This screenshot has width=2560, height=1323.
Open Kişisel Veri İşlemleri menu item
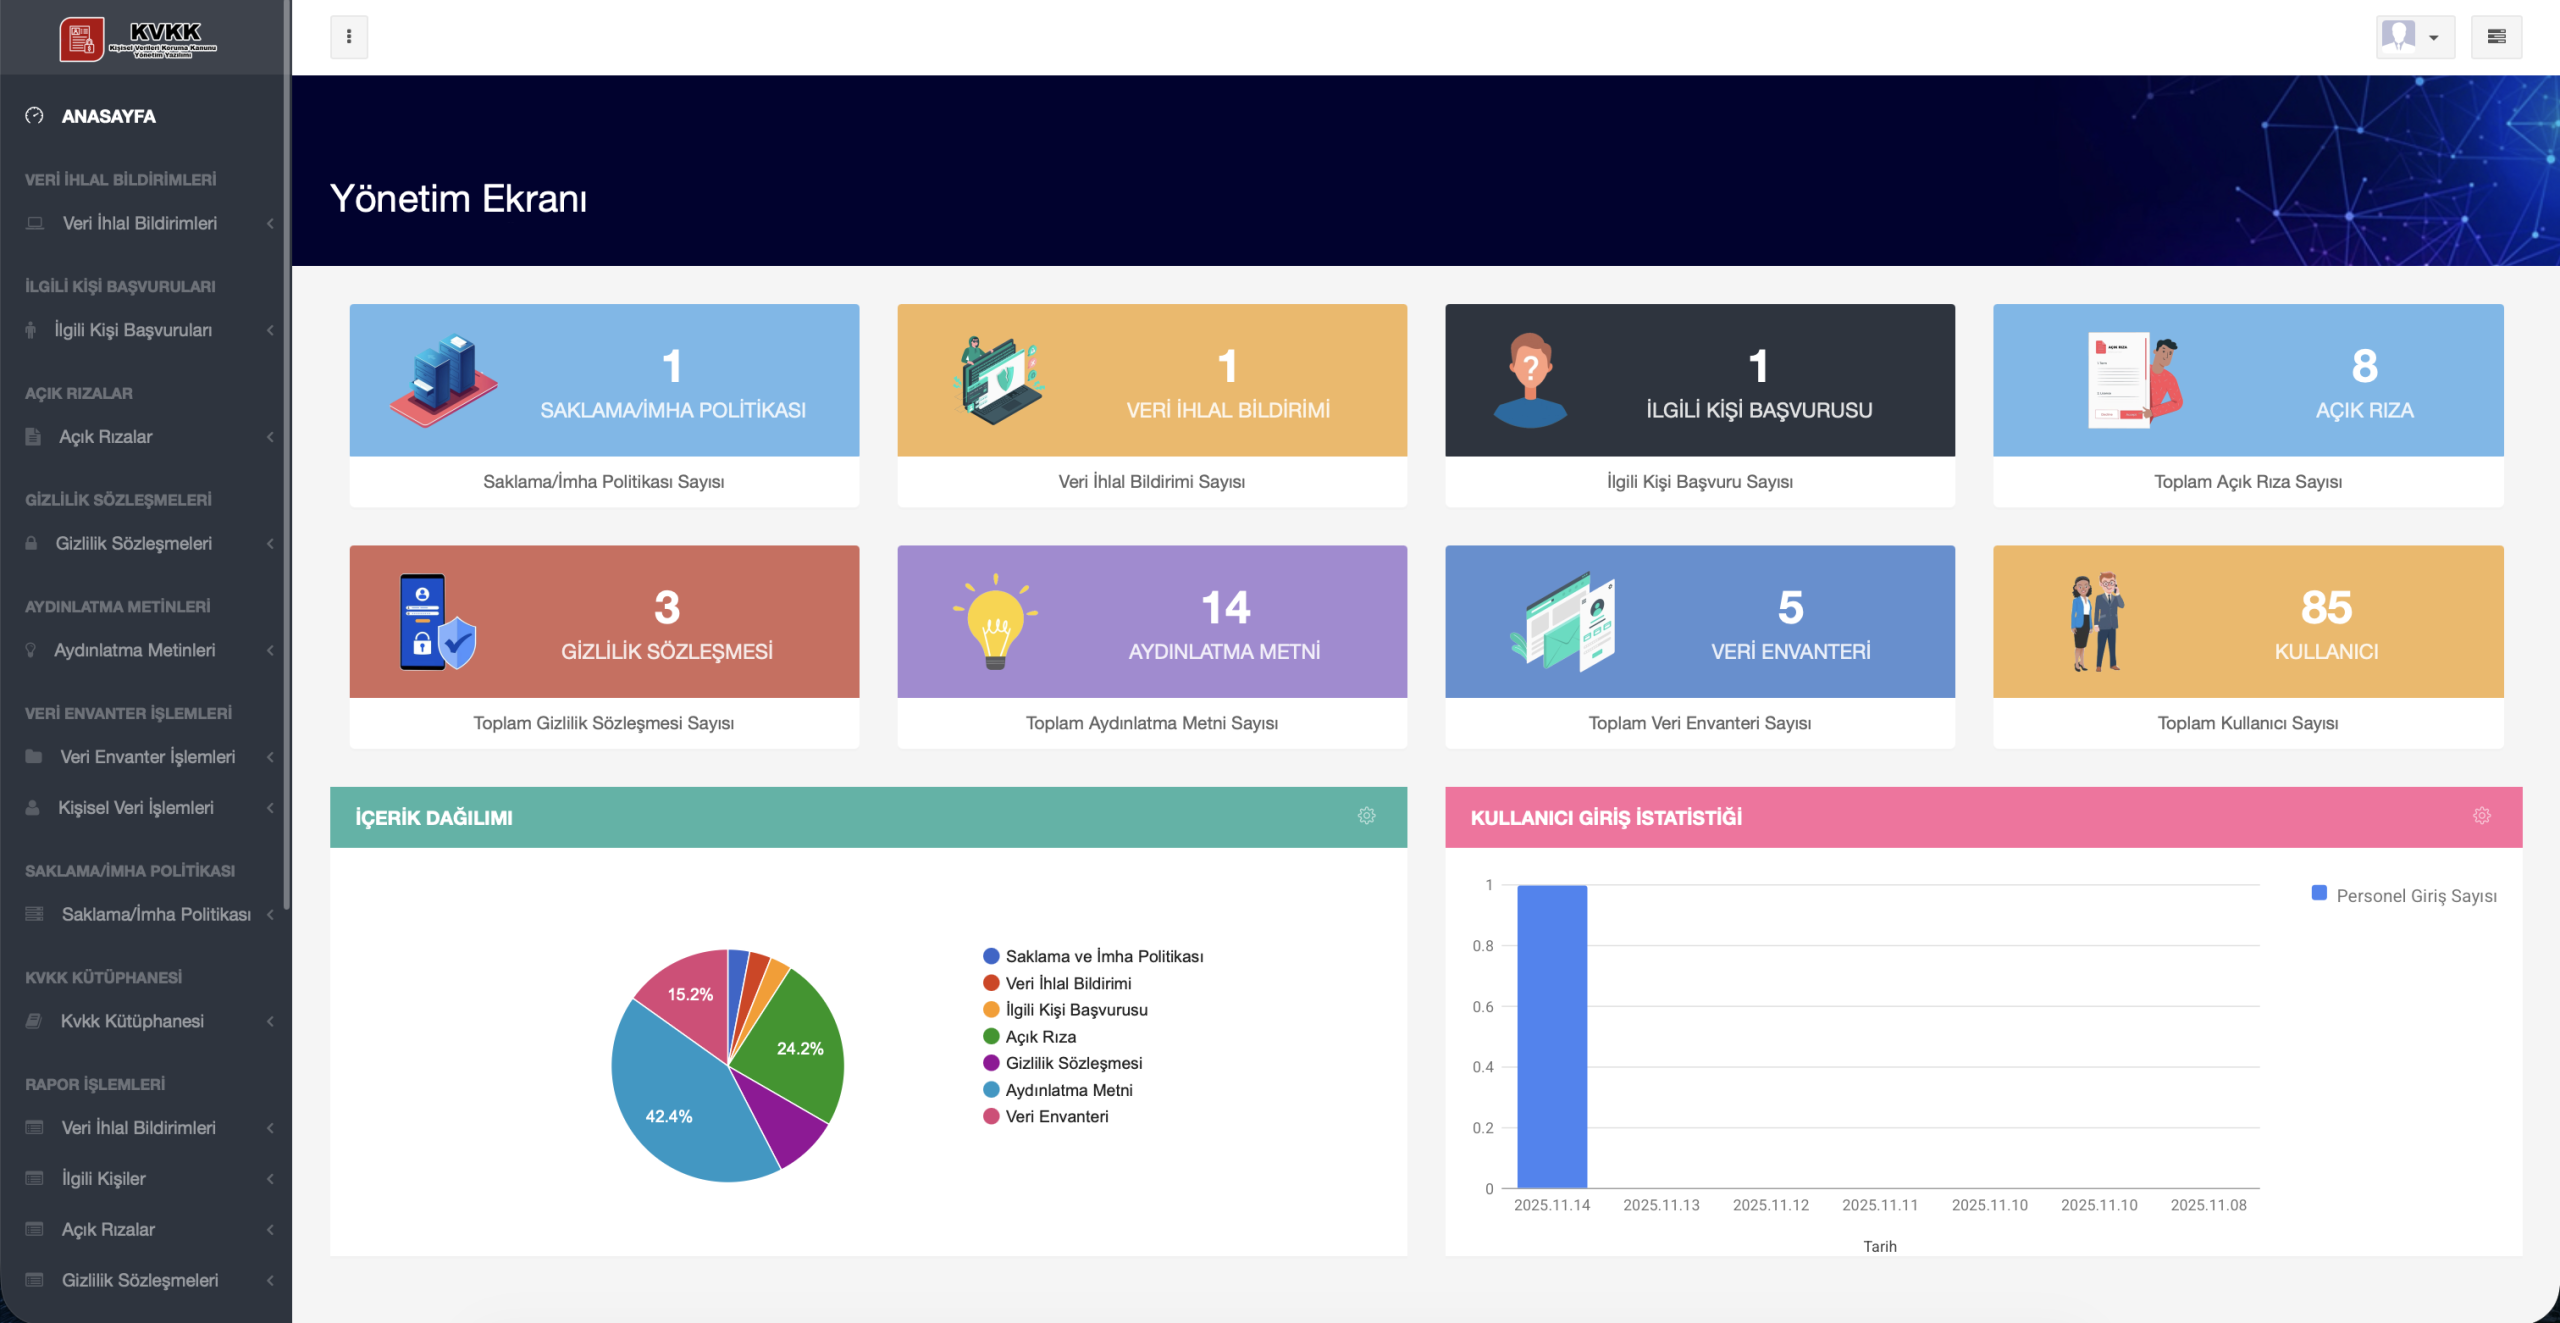136,808
